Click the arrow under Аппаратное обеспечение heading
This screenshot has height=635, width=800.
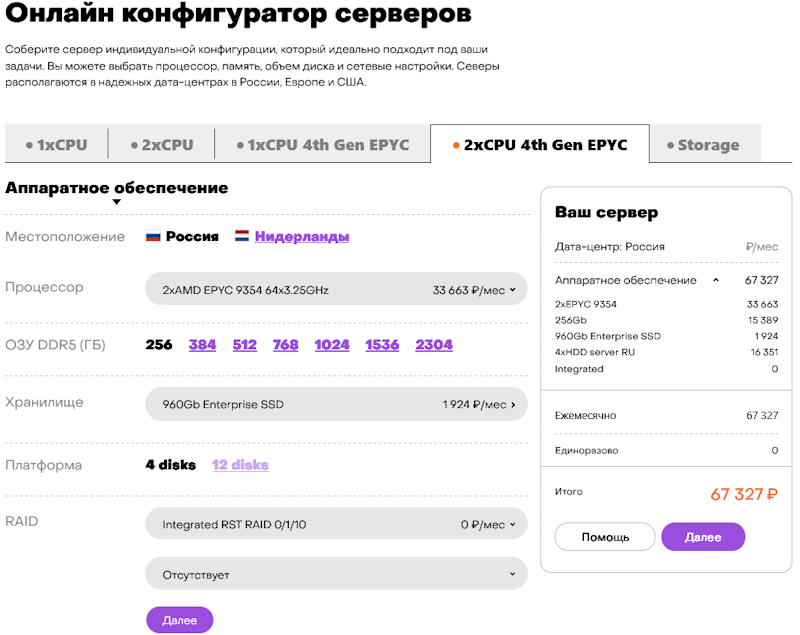[116, 202]
